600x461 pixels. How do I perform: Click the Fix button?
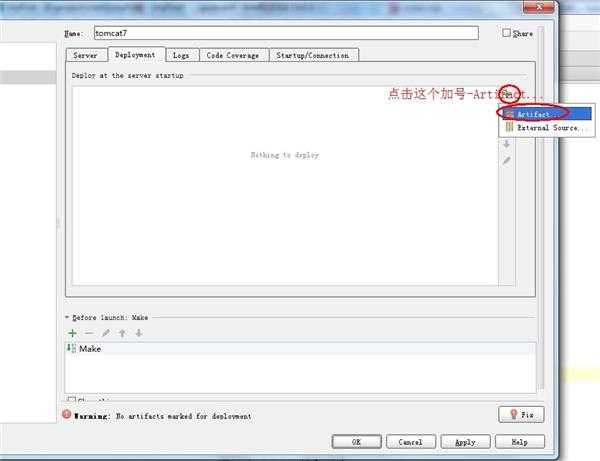[521, 415]
